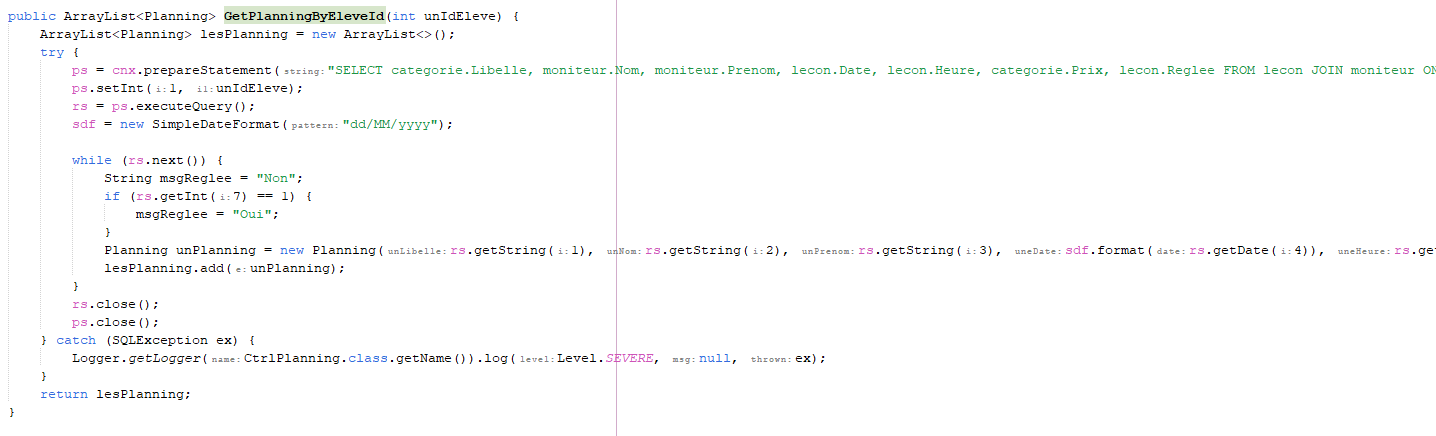Click the rs.close() statement
The image size is (1436, 436).
click(x=116, y=304)
